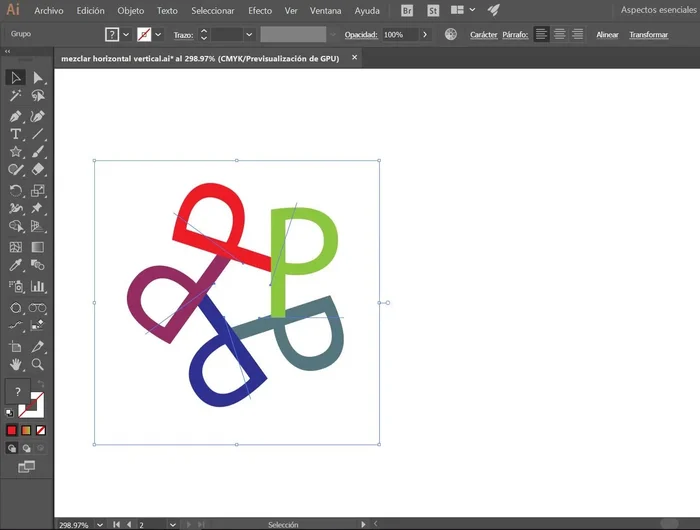Select the Mesh tool
The width and height of the screenshot is (700, 530).
point(16,247)
